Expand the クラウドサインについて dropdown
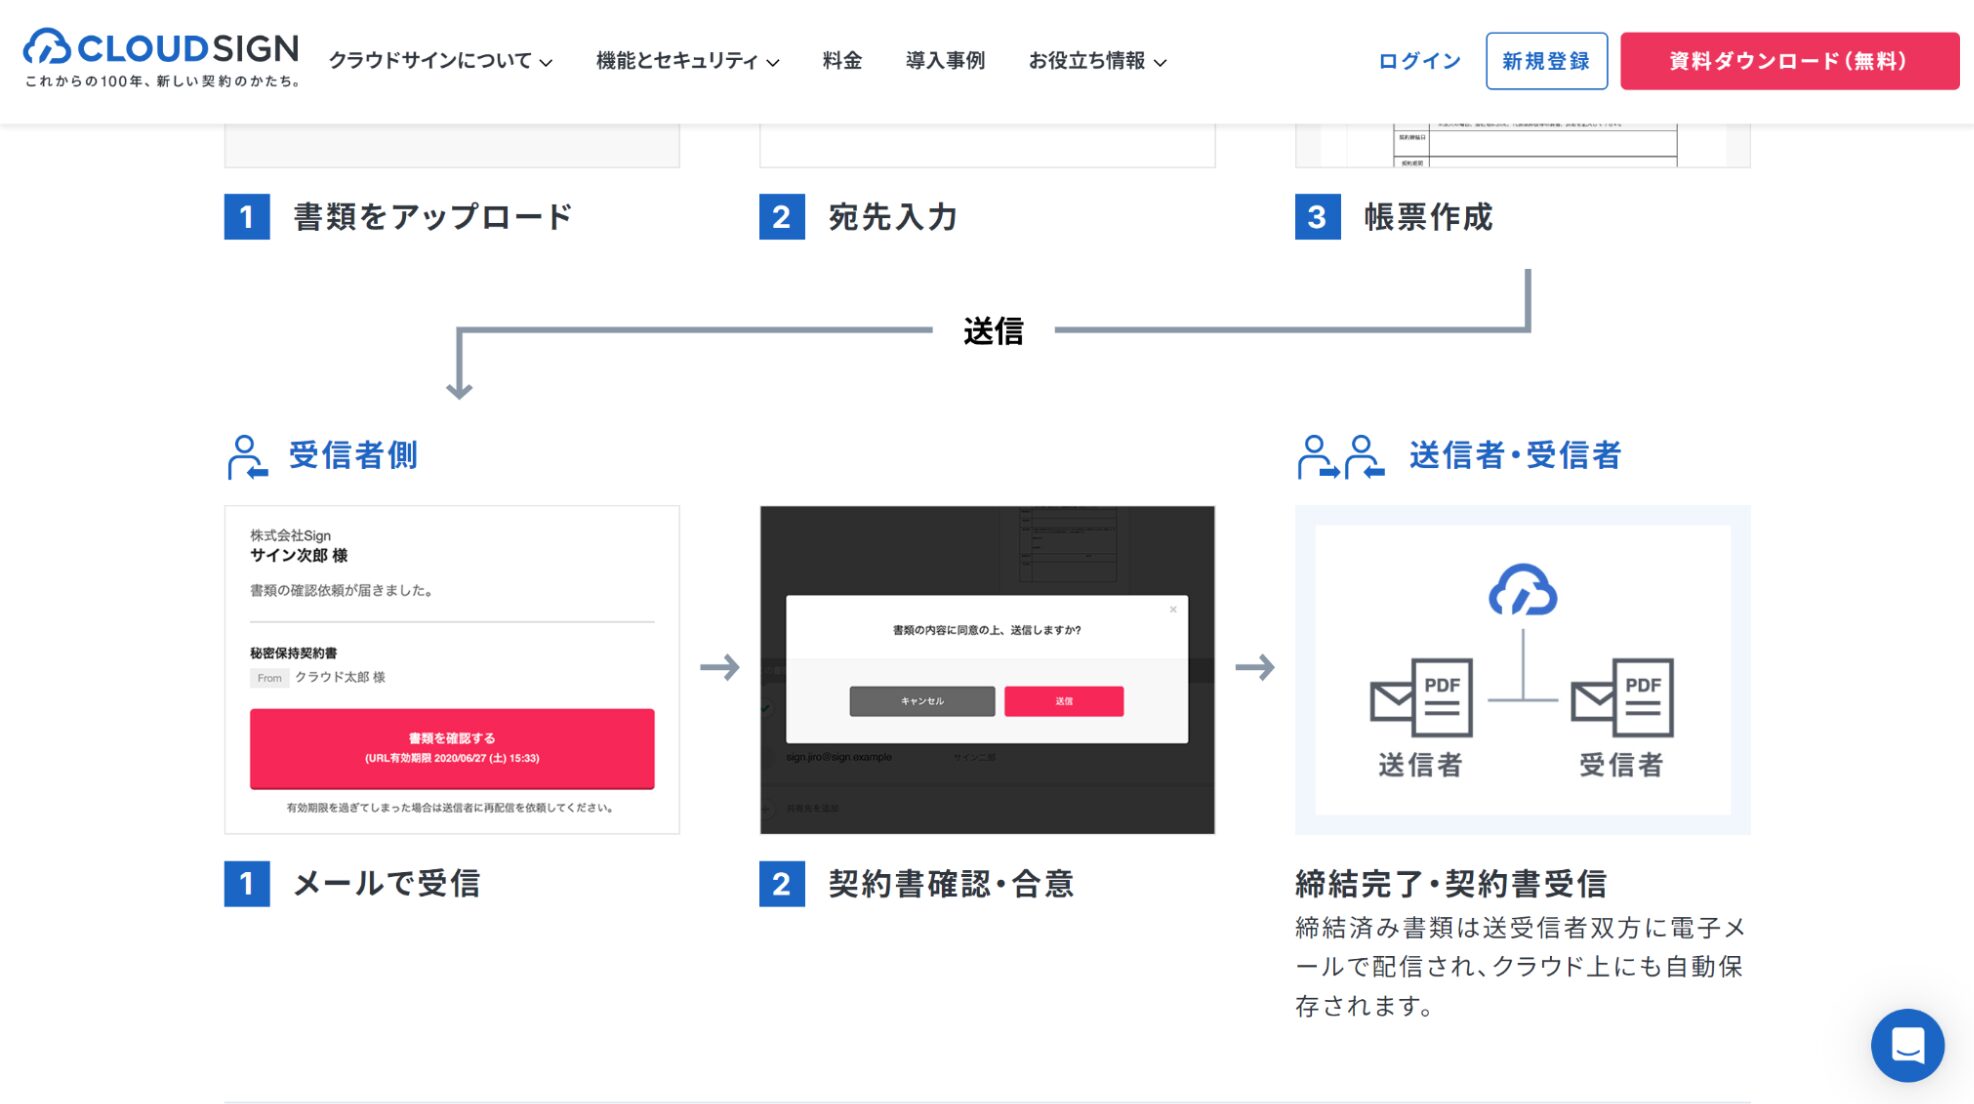Screen dimensions: 1974x1104 coord(440,61)
